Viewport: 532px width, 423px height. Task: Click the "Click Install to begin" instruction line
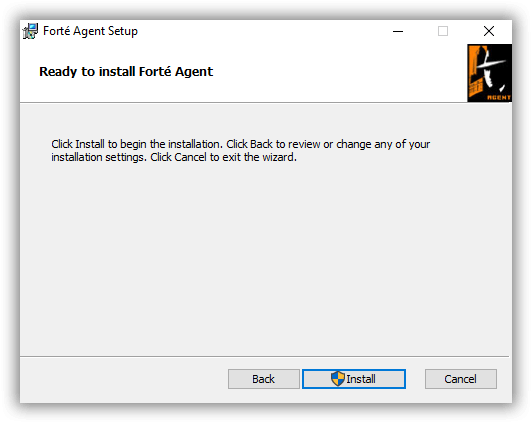[x=241, y=144]
